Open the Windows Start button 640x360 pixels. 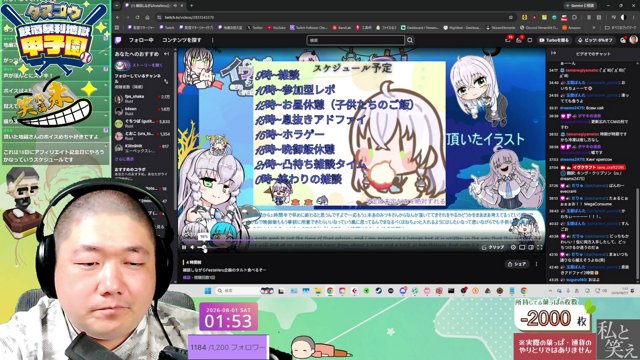[x=208, y=291]
